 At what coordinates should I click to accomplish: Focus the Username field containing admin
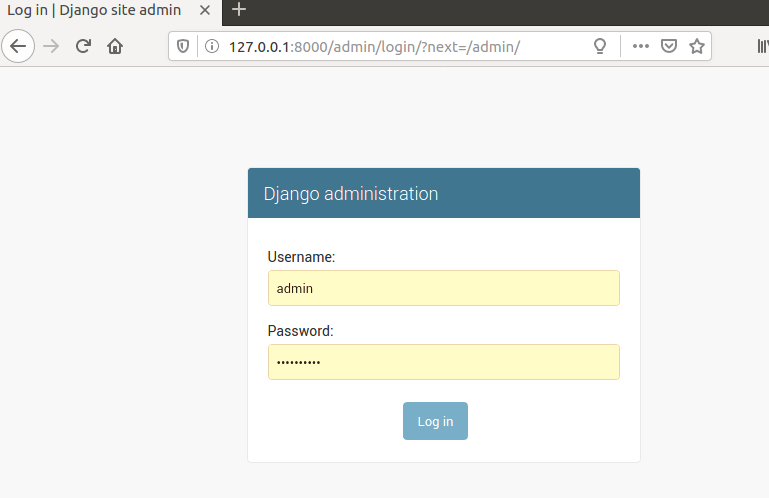444,288
